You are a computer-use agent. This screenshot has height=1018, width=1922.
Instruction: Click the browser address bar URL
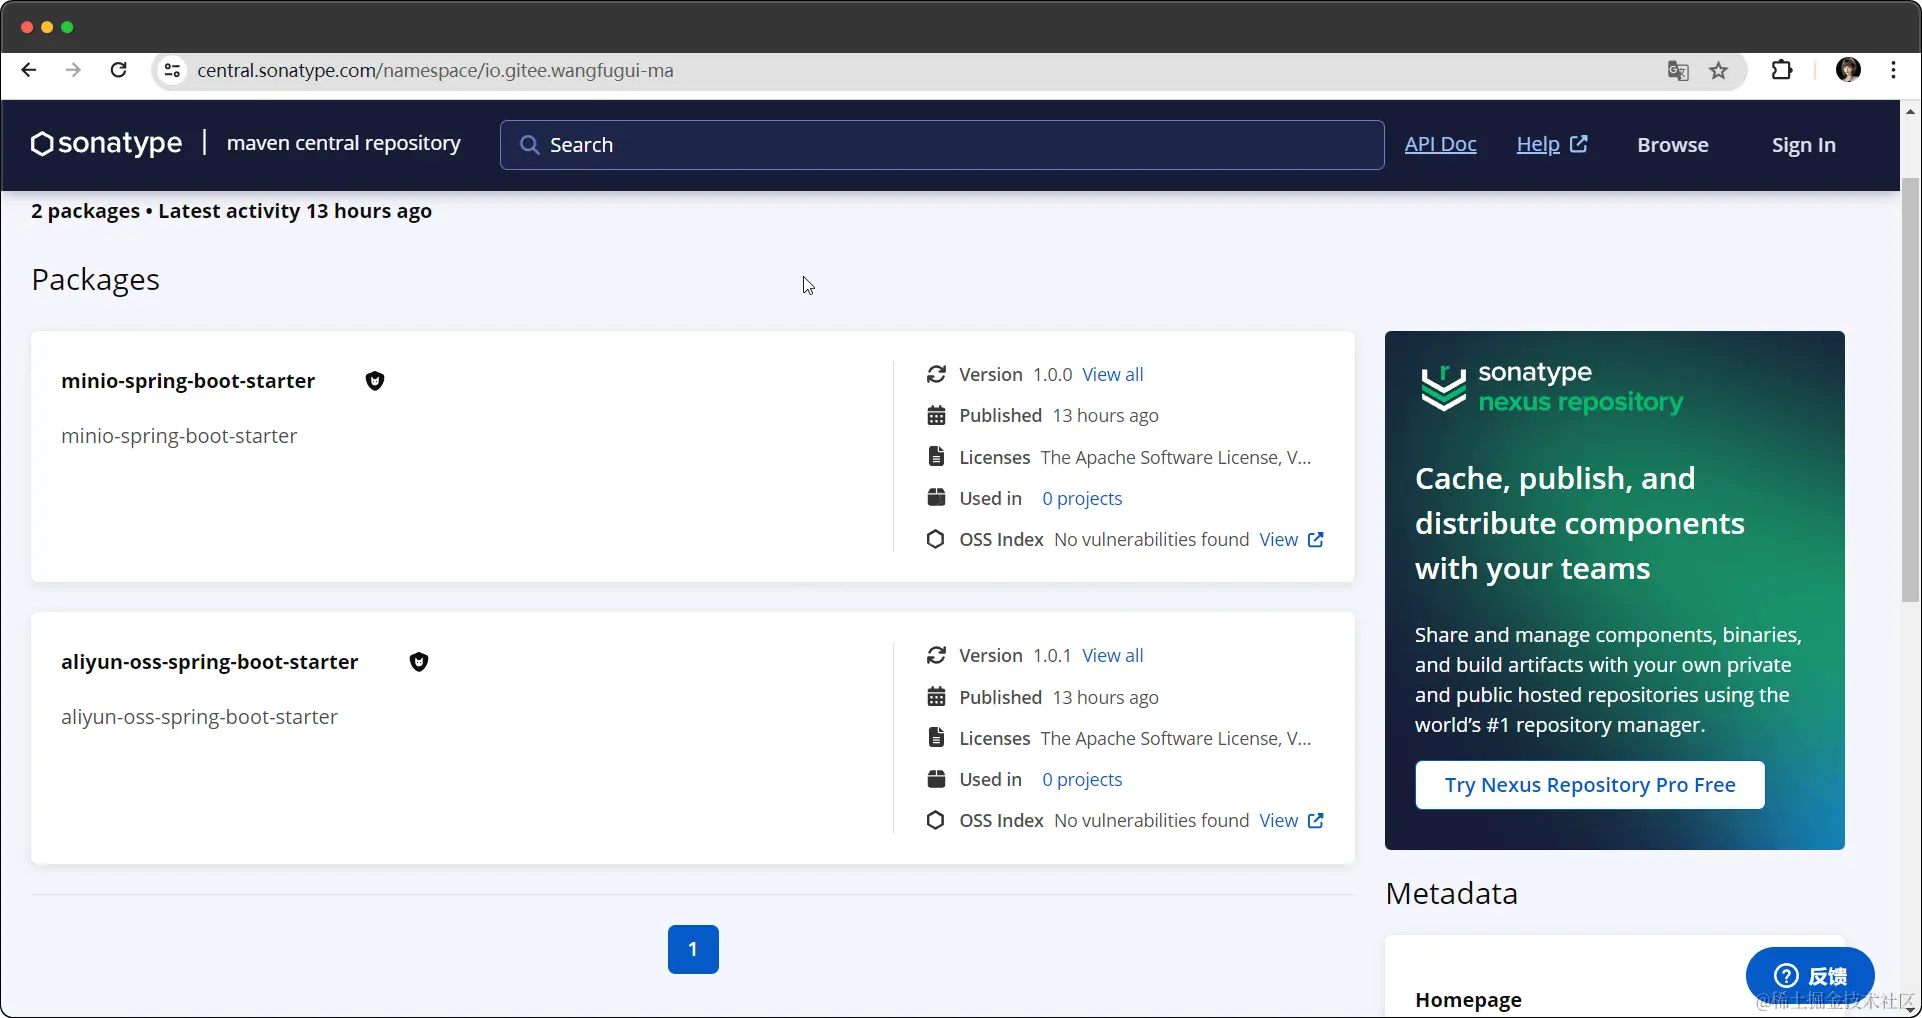click(435, 70)
